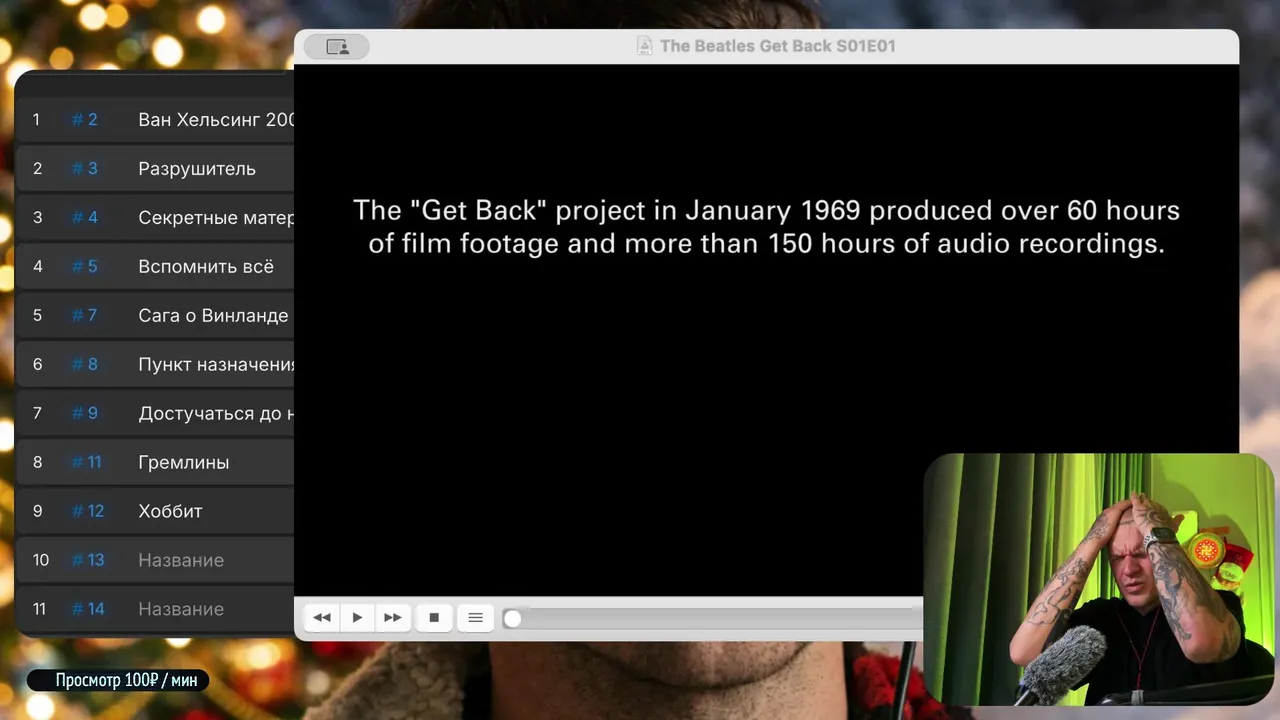This screenshot has width=1280, height=720.
Task: Click the #2 tag in the list
Action: click(85, 120)
